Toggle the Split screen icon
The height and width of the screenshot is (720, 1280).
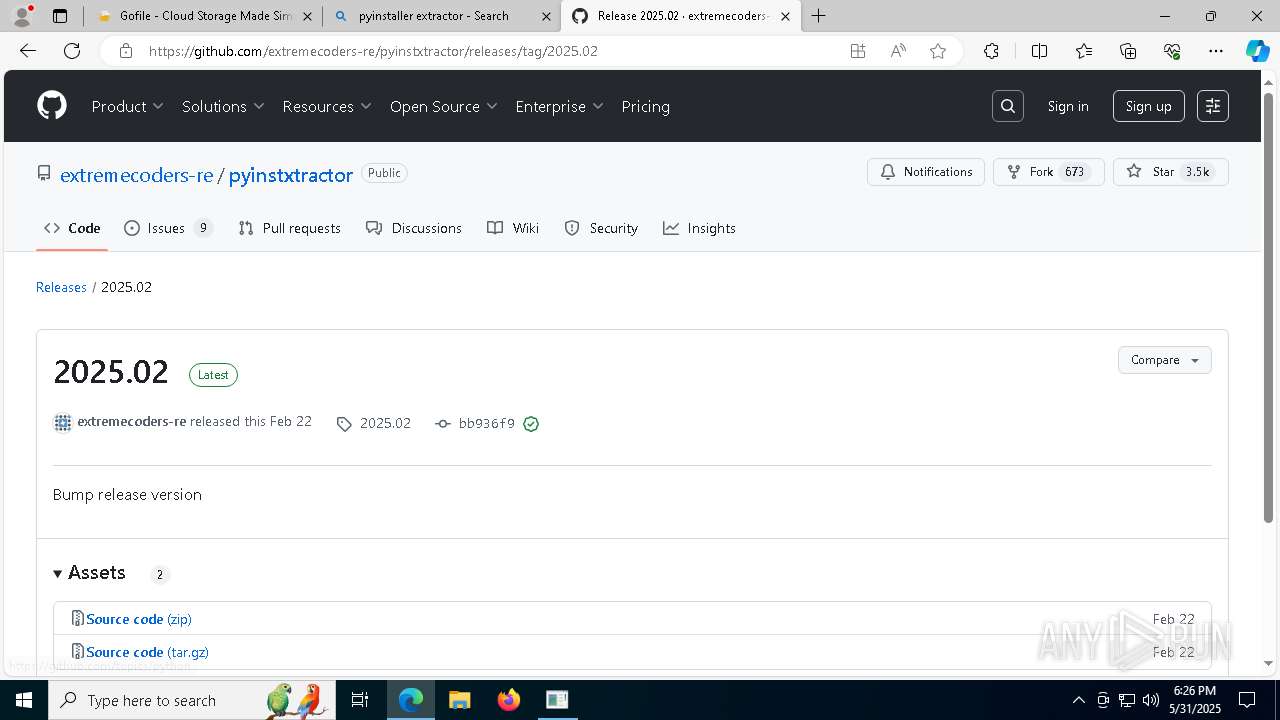(1039, 51)
